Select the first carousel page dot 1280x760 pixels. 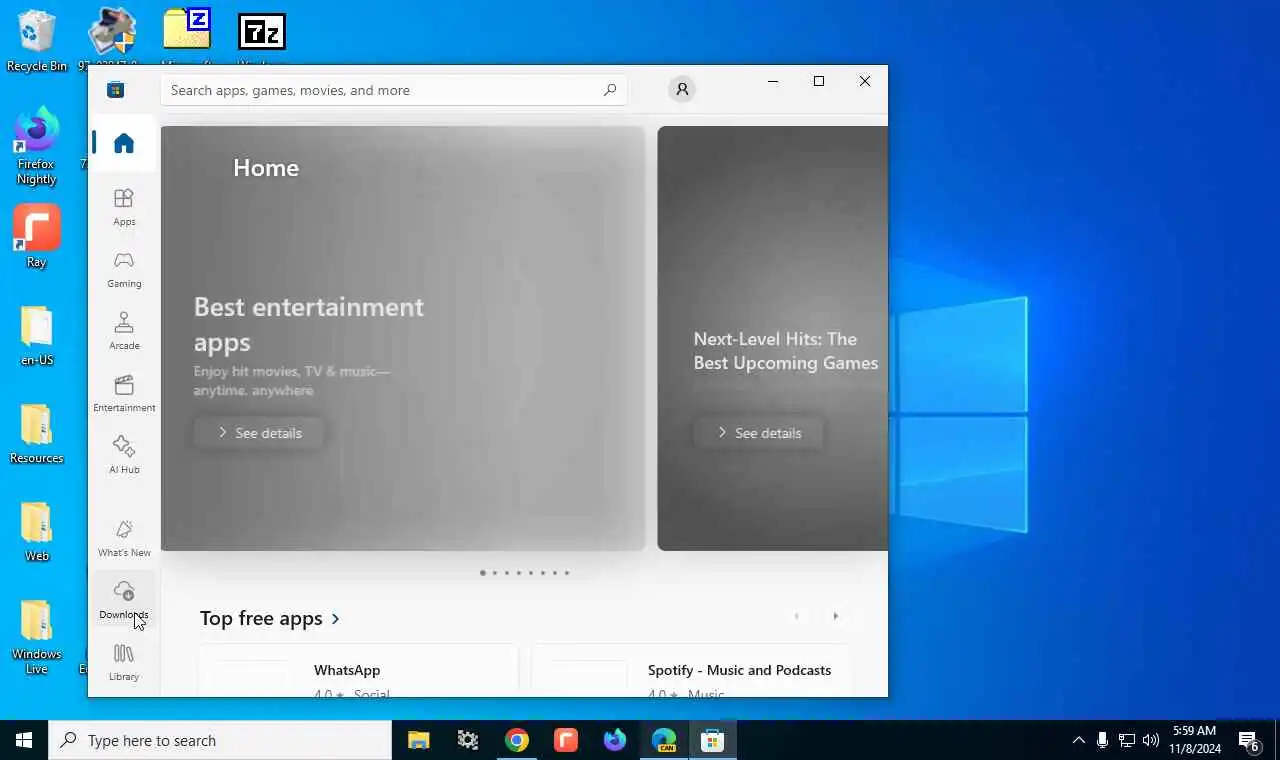(482, 573)
